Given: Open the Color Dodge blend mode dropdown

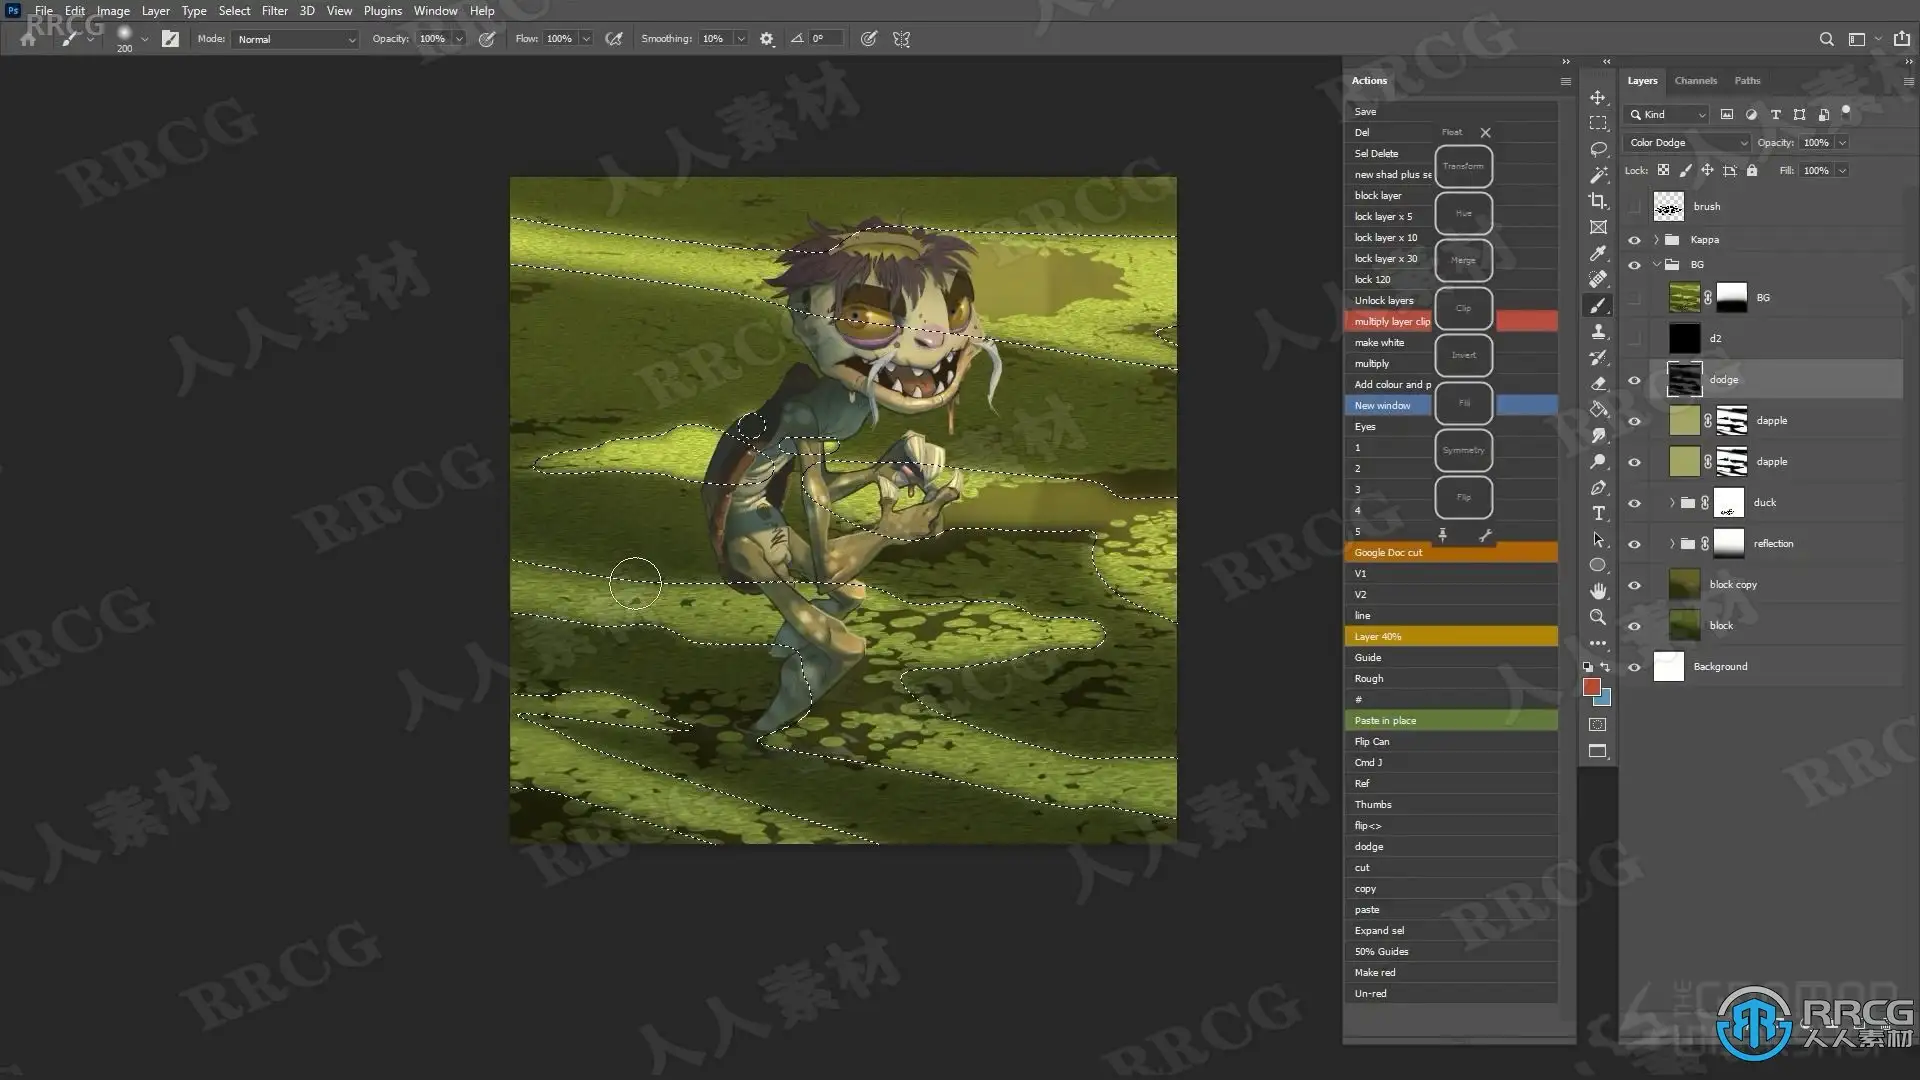Looking at the screenshot, I should tap(1686, 143).
